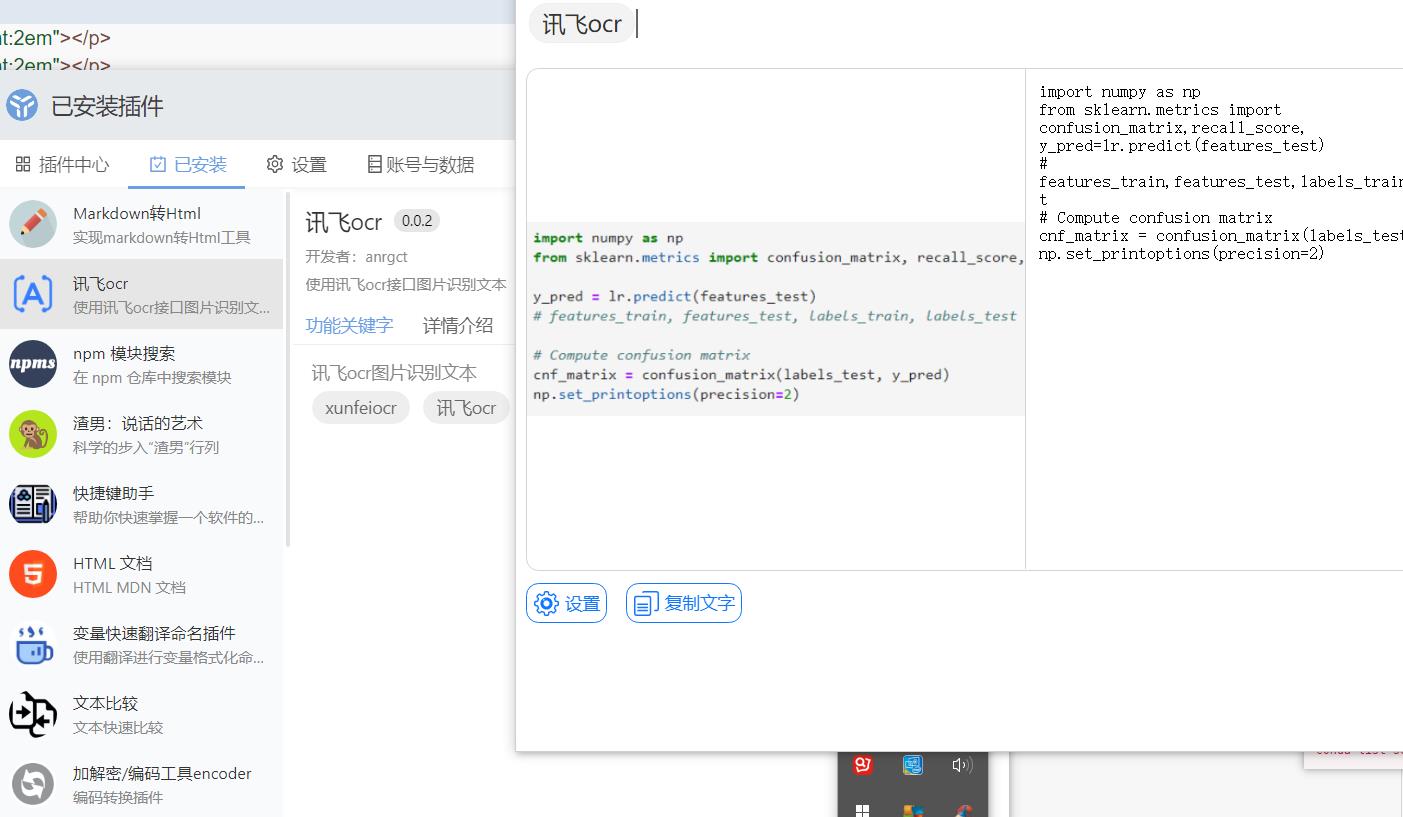
Task: Open the 功能关键字 tab
Action: point(349,325)
